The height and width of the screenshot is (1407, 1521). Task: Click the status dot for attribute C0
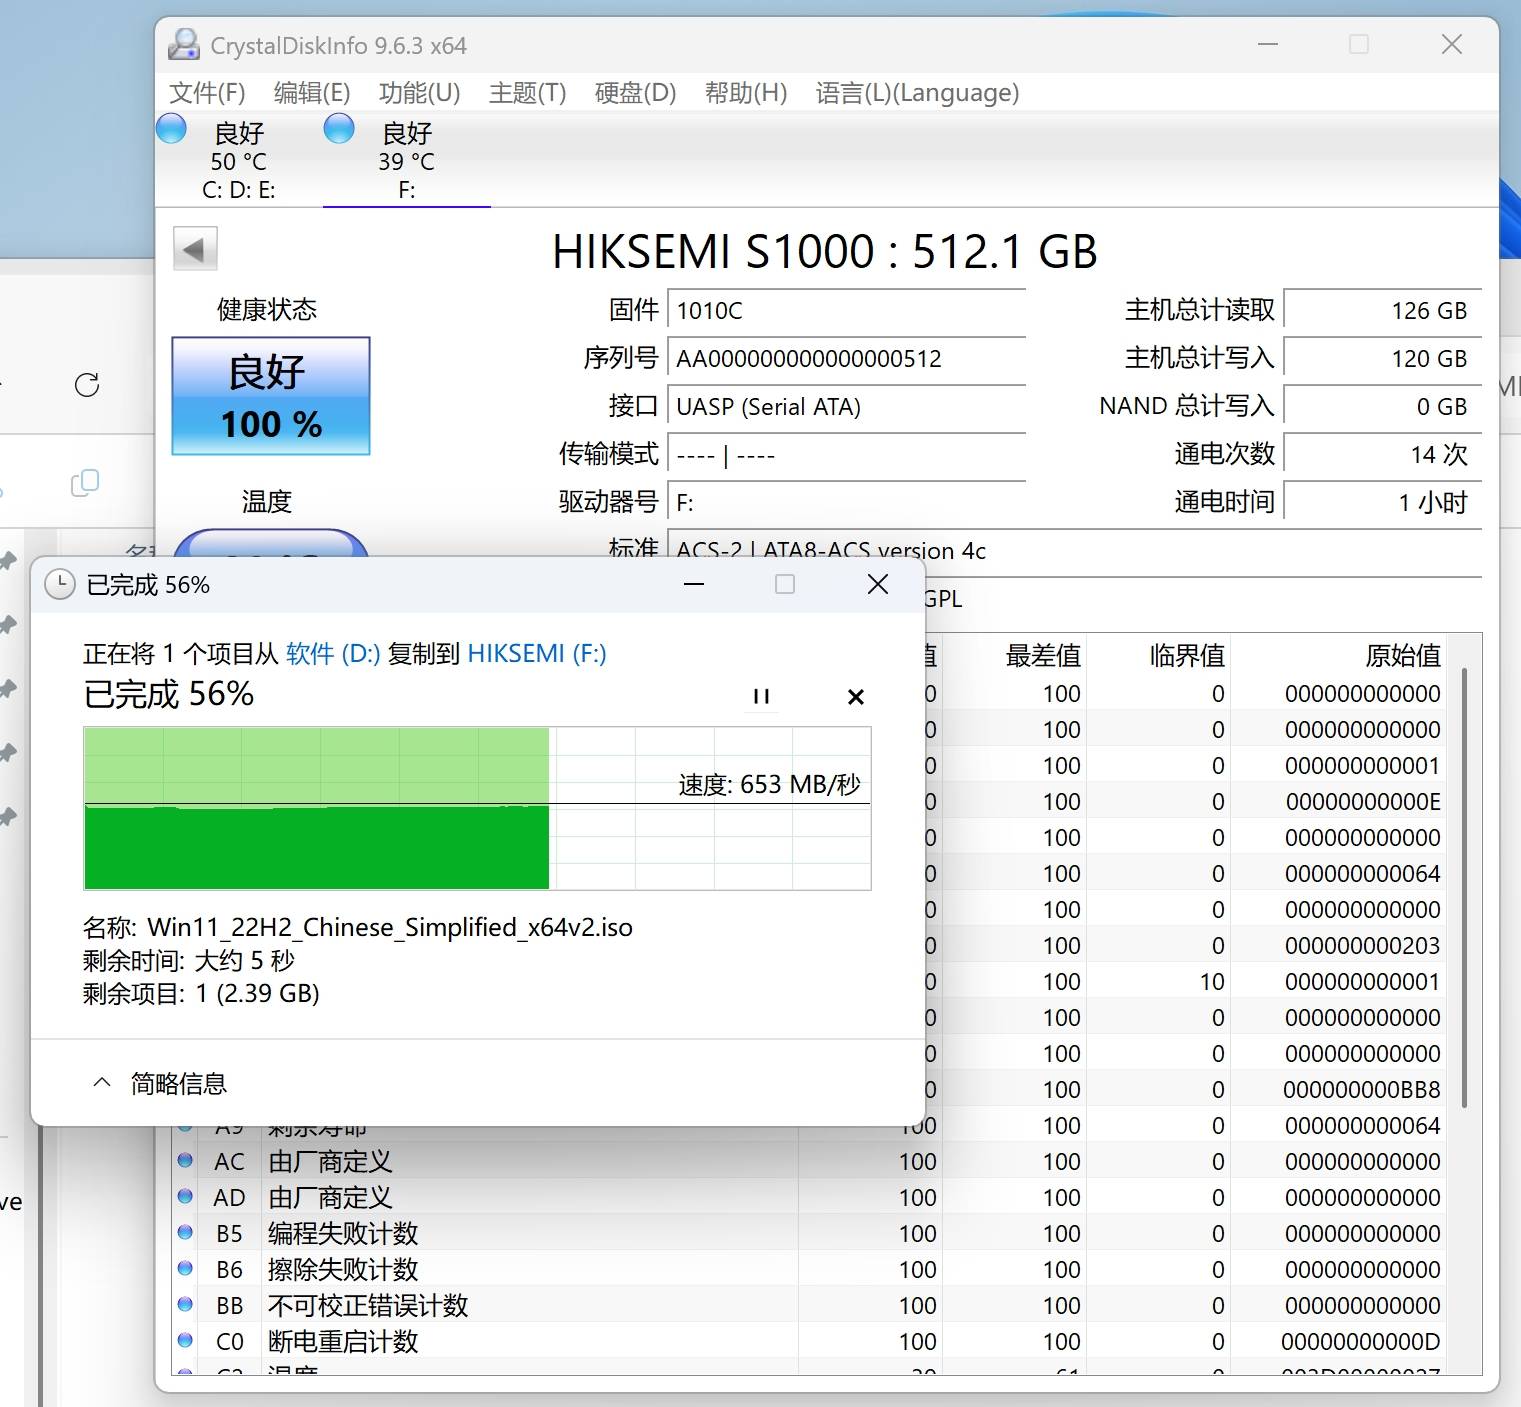(x=185, y=1340)
